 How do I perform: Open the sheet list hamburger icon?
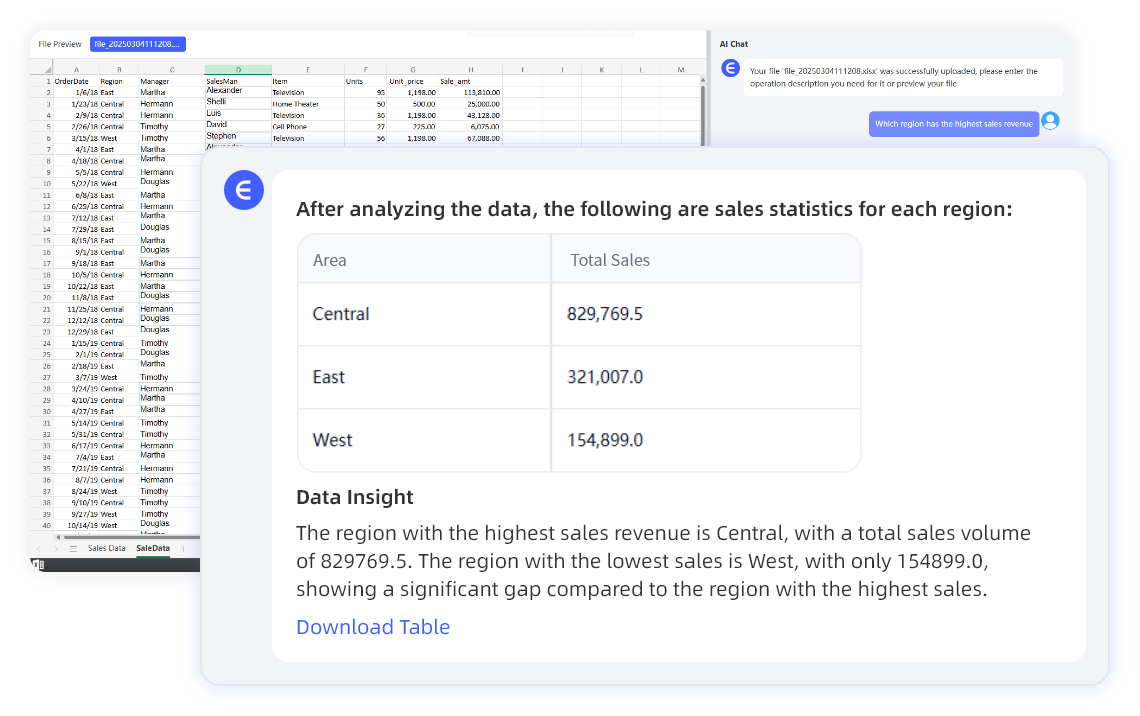(73, 549)
